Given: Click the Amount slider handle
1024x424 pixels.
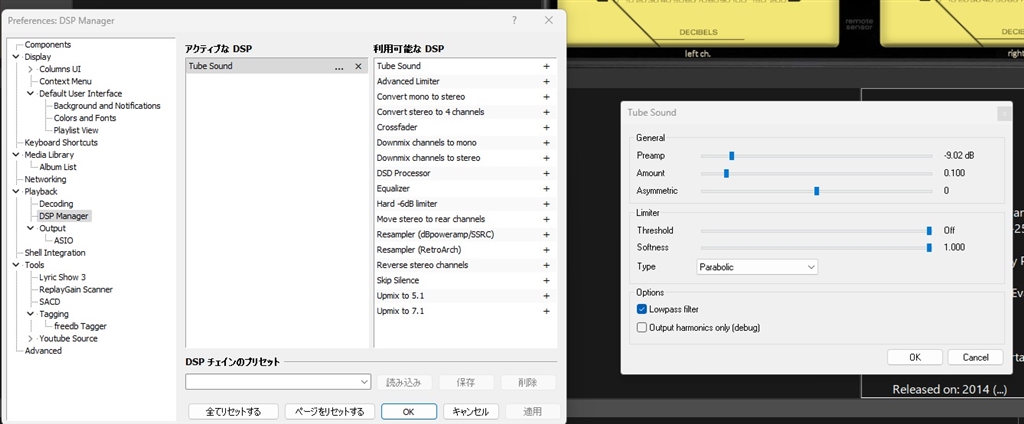Looking at the screenshot, I should coord(726,174).
